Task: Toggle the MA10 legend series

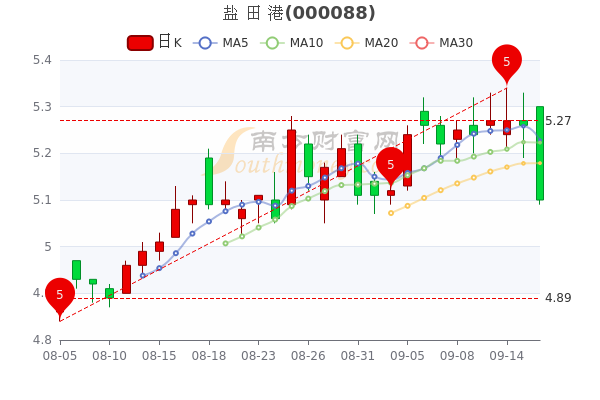Action: pyautogui.click(x=292, y=43)
